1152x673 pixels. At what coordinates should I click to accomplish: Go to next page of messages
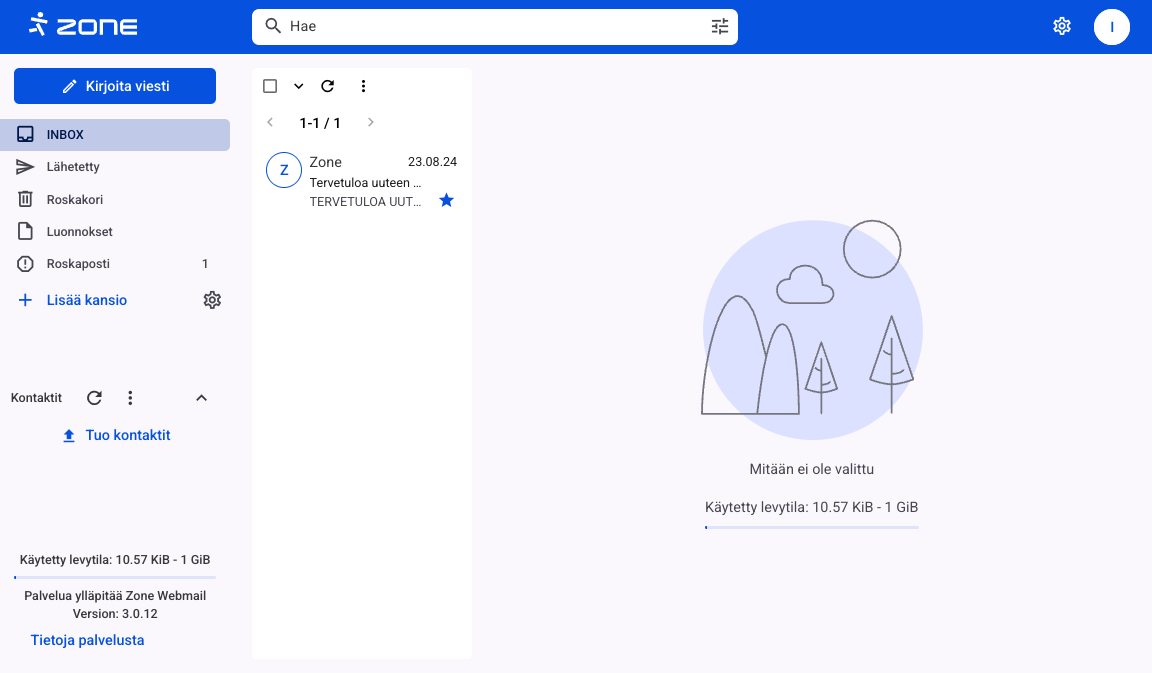(371, 123)
